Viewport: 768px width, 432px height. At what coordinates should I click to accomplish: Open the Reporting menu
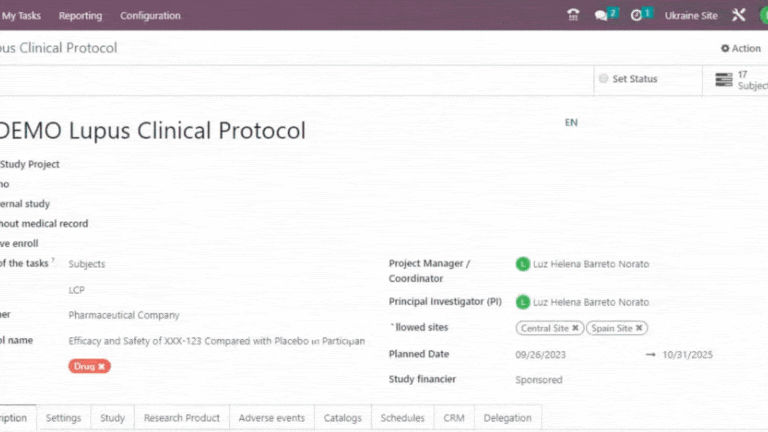tap(80, 15)
